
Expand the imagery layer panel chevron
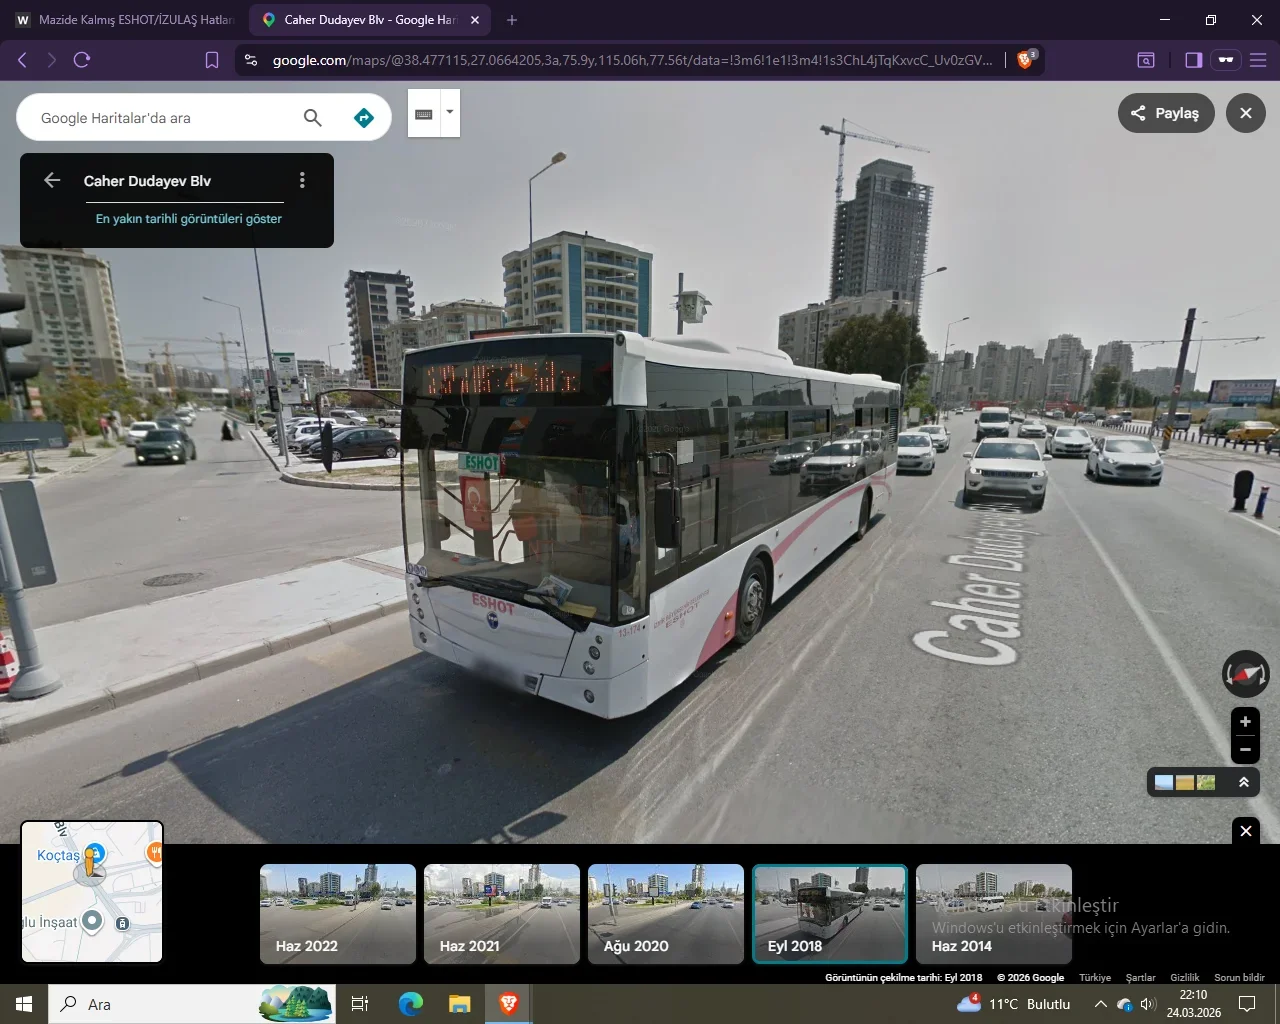point(1244,782)
